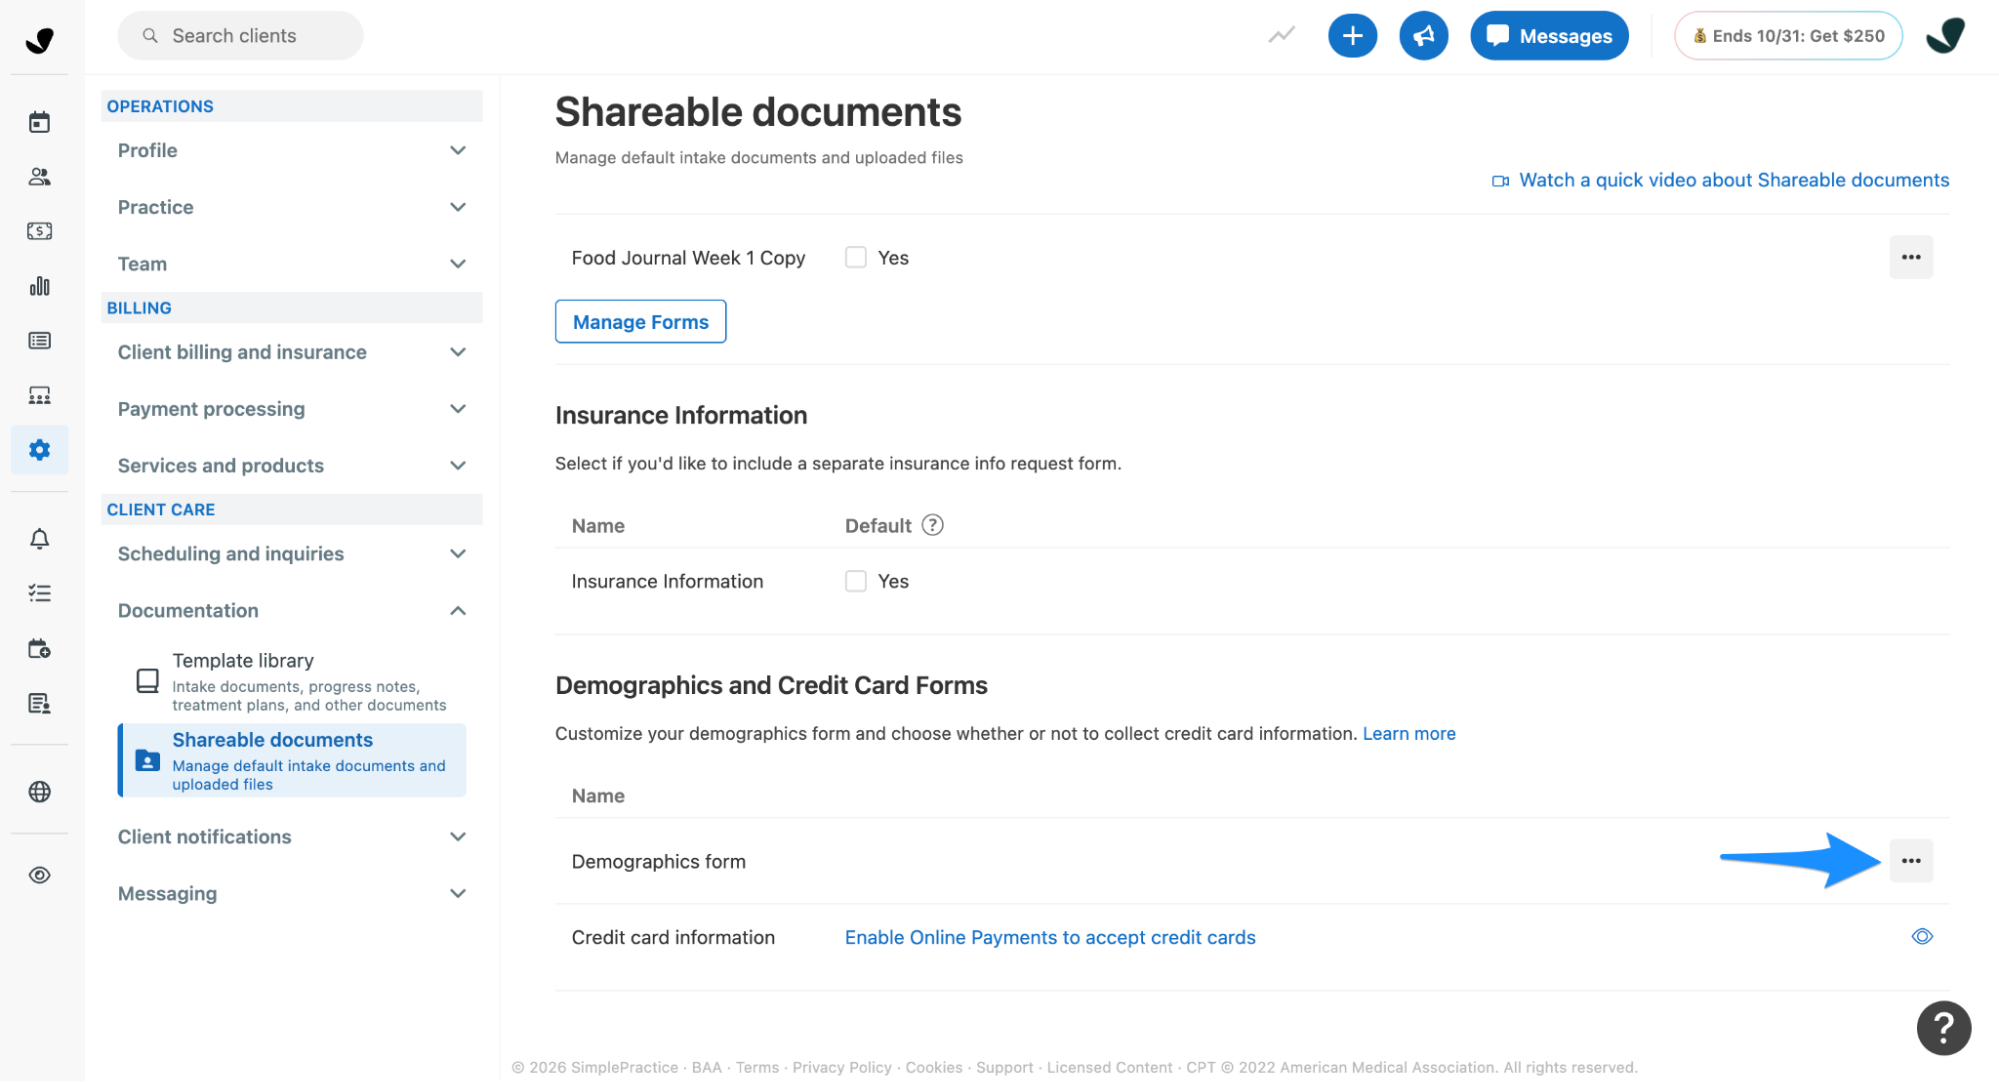Click the SimplePractice logo
Viewport: 1999px width, 1082px height.
pos(39,40)
